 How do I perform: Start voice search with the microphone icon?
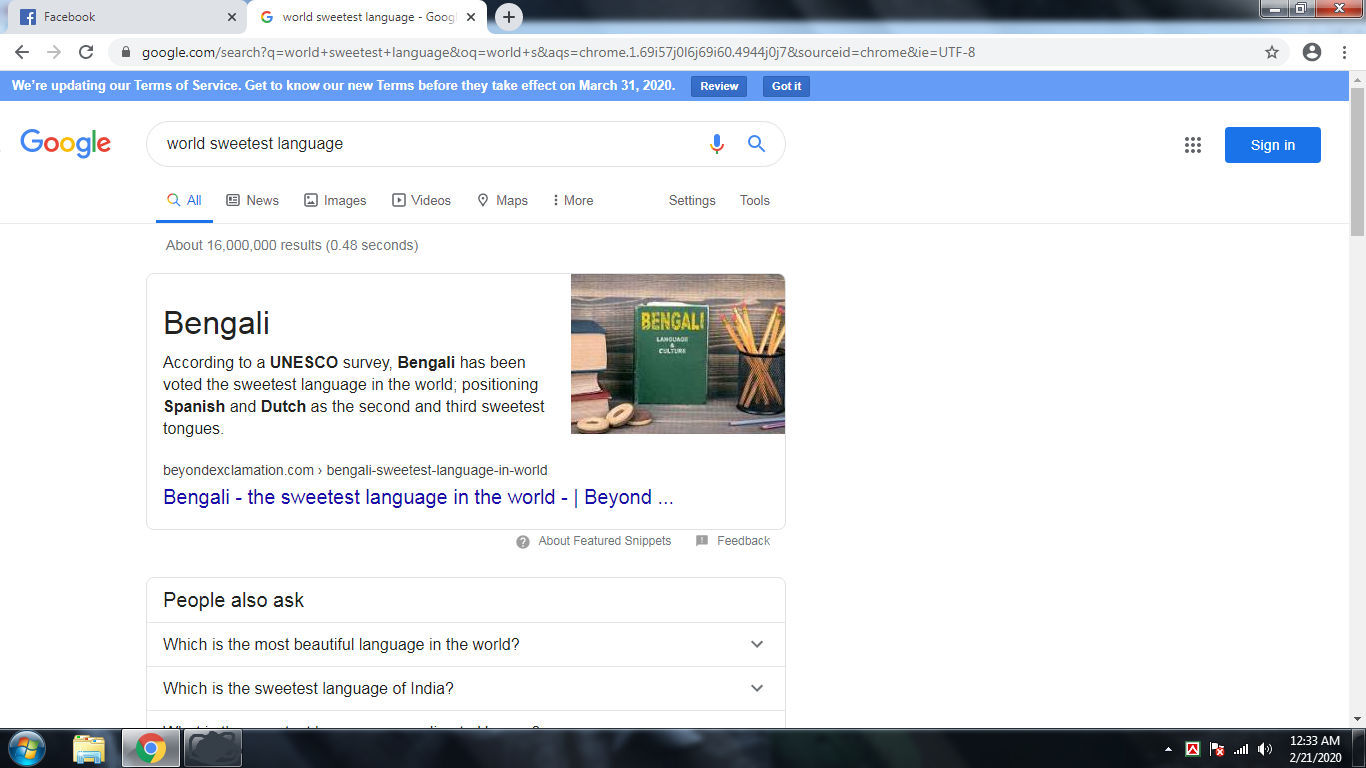coord(716,144)
